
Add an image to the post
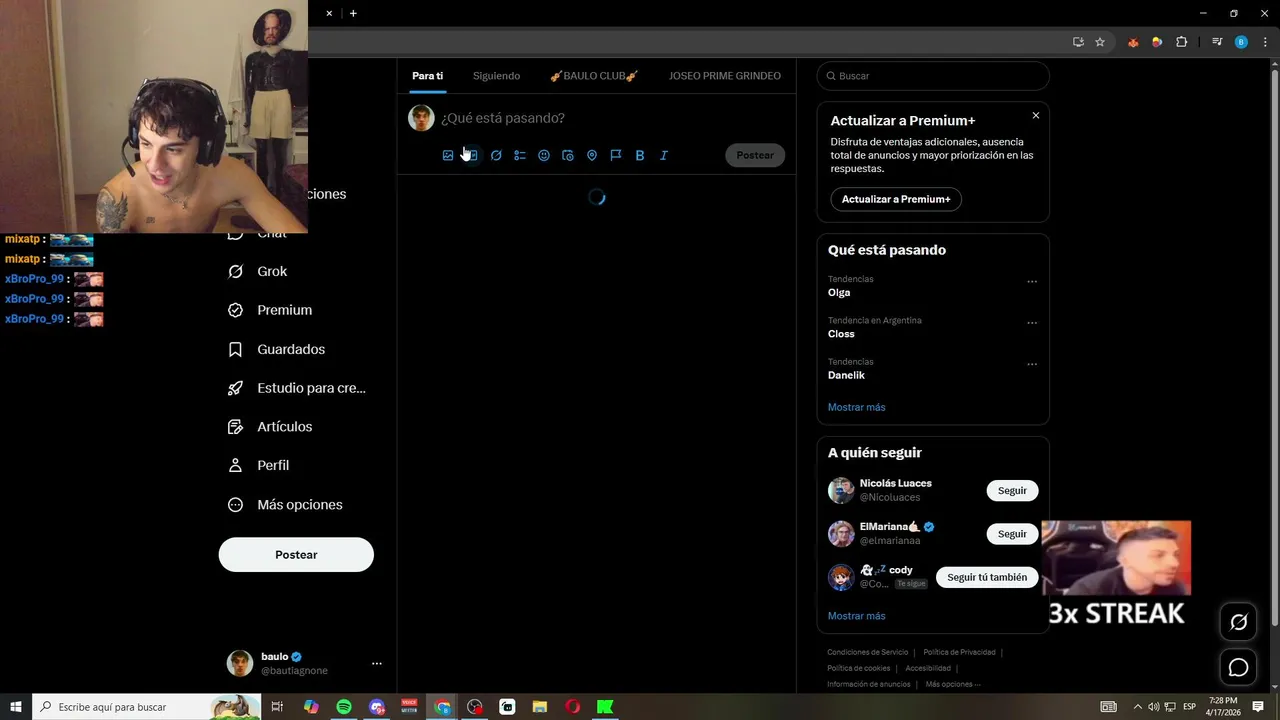(448, 155)
